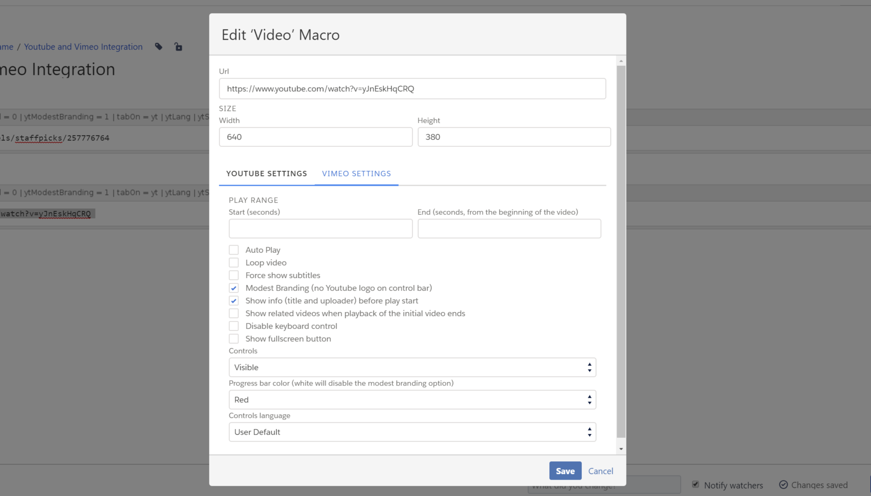Screen dimensions: 871x496
Task: Click the scrollbar down arrow in dialog
Action: point(621,449)
